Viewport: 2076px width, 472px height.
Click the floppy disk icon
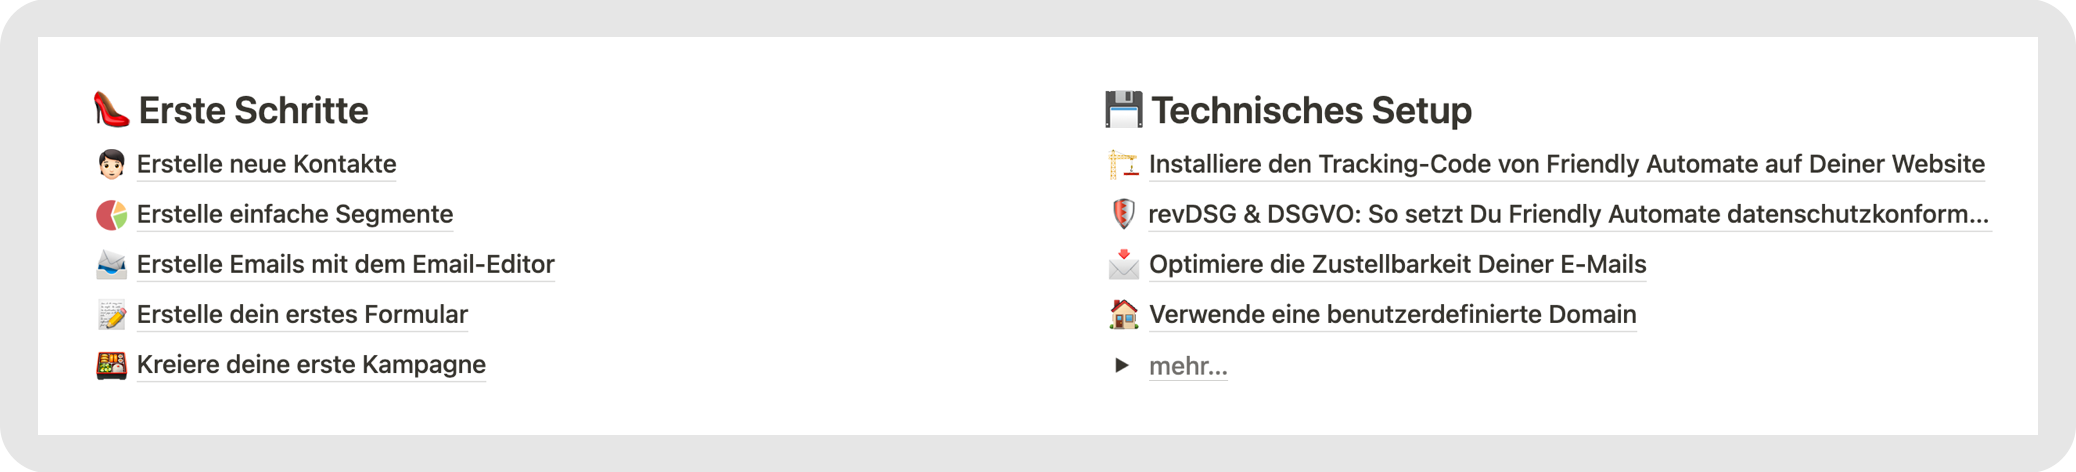[1123, 109]
